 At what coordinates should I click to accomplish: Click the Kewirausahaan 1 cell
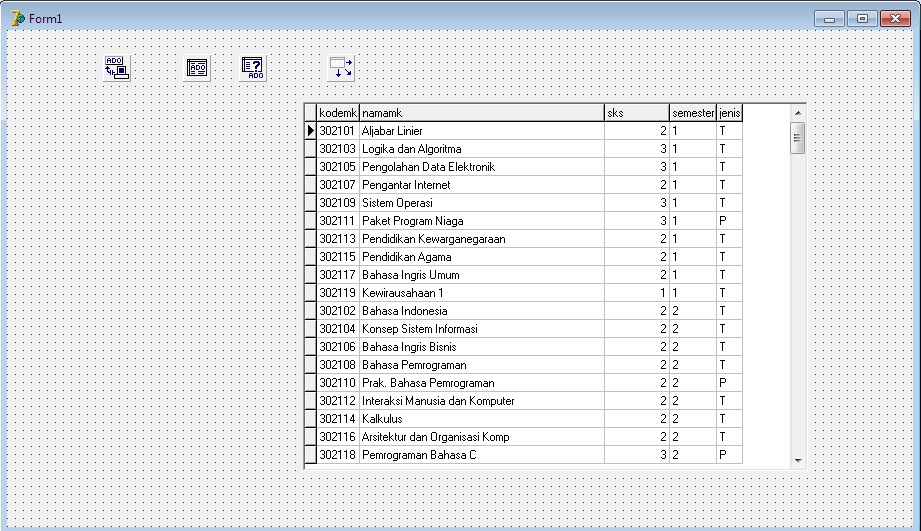[x=482, y=293]
